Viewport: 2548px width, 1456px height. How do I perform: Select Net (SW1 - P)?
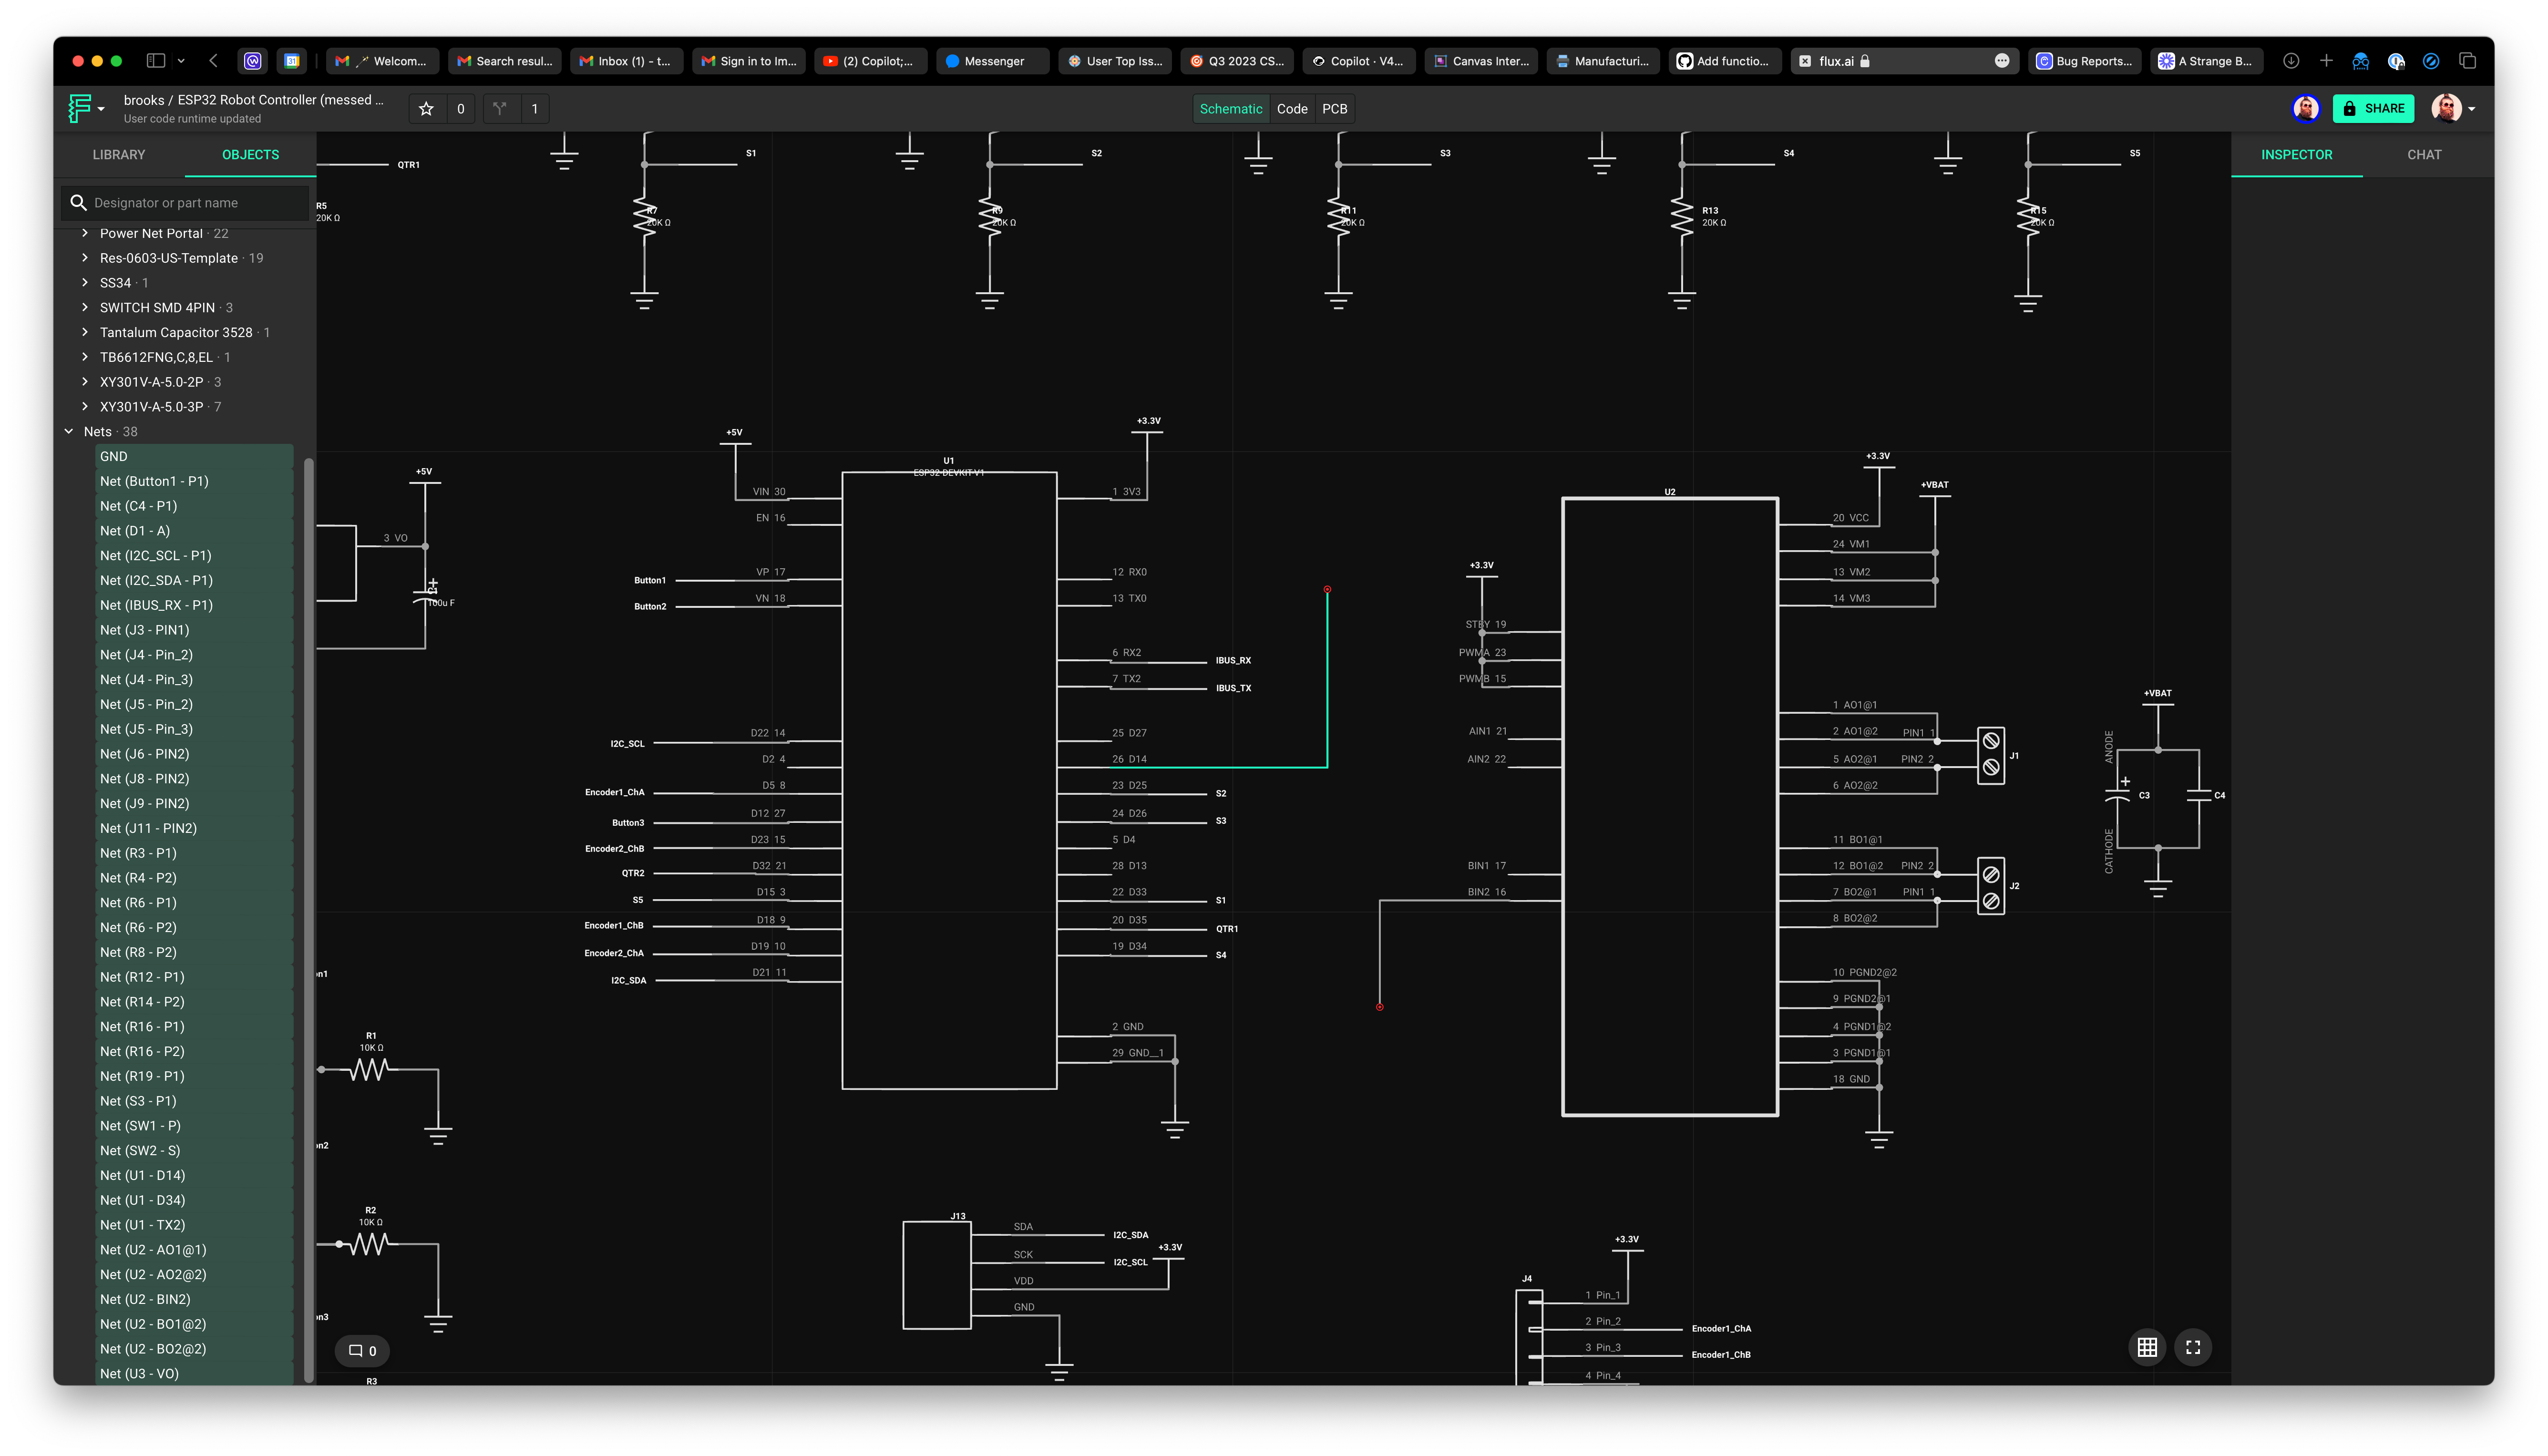point(194,1126)
